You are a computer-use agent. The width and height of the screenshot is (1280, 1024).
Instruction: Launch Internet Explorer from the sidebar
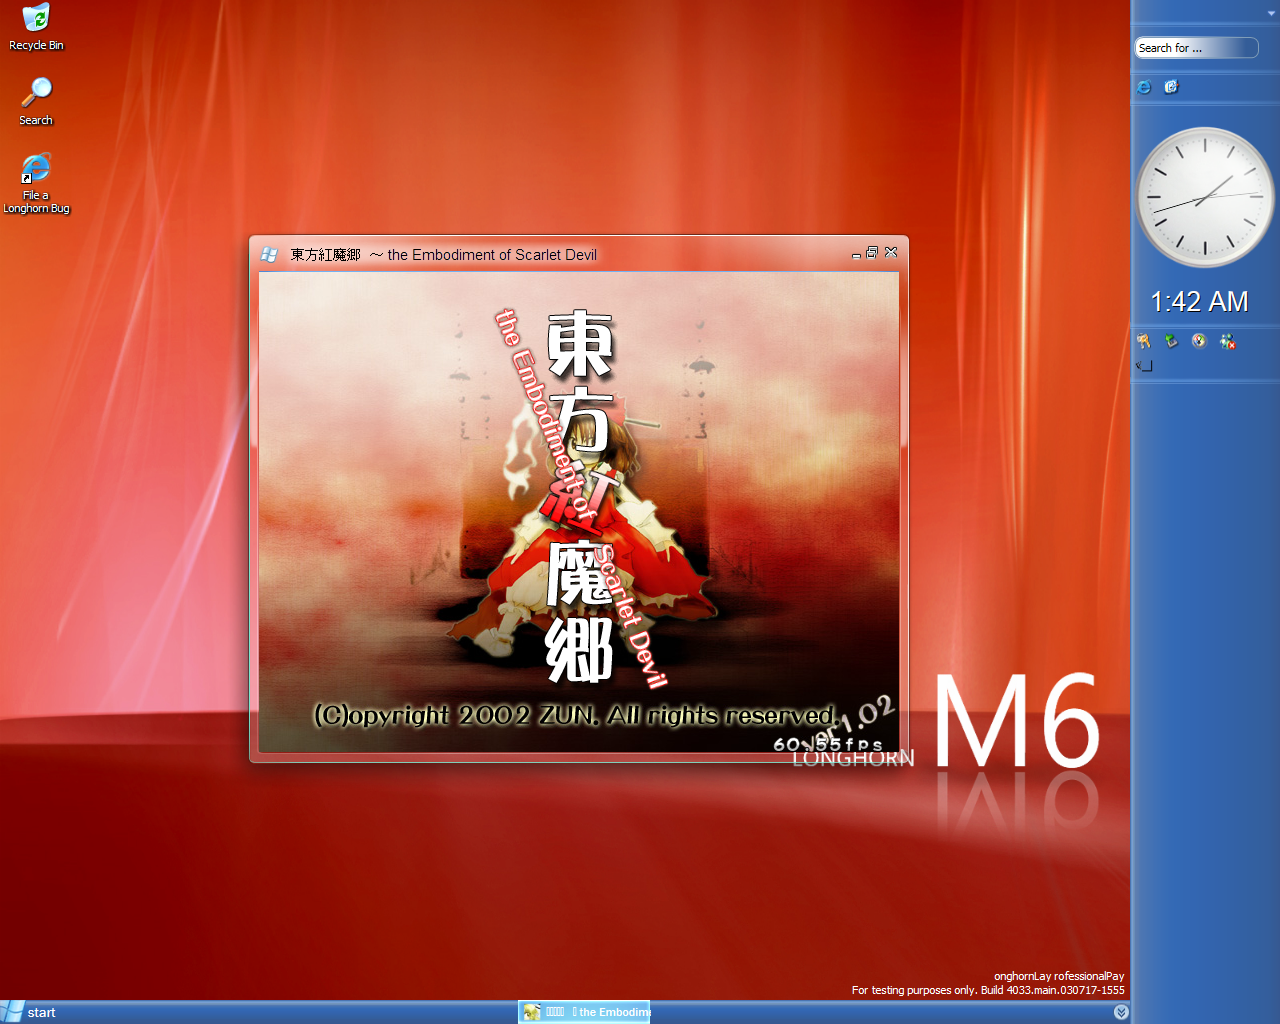(1144, 87)
